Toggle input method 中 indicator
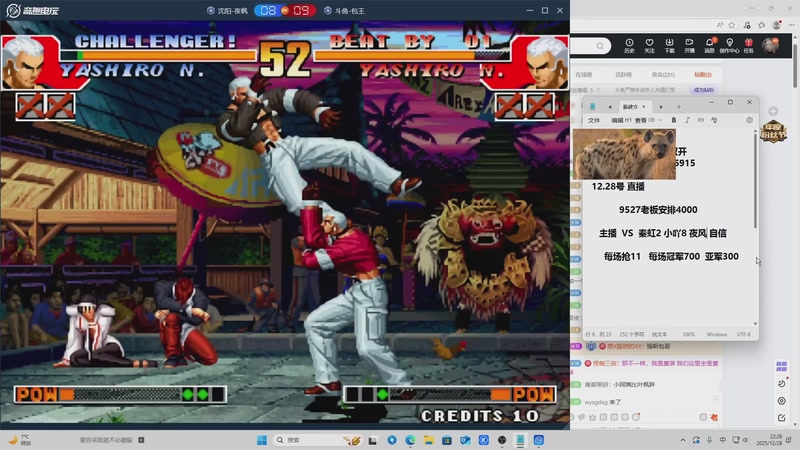Image resolution: width=800 pixels, height=450 pixels. pos(722,440)
